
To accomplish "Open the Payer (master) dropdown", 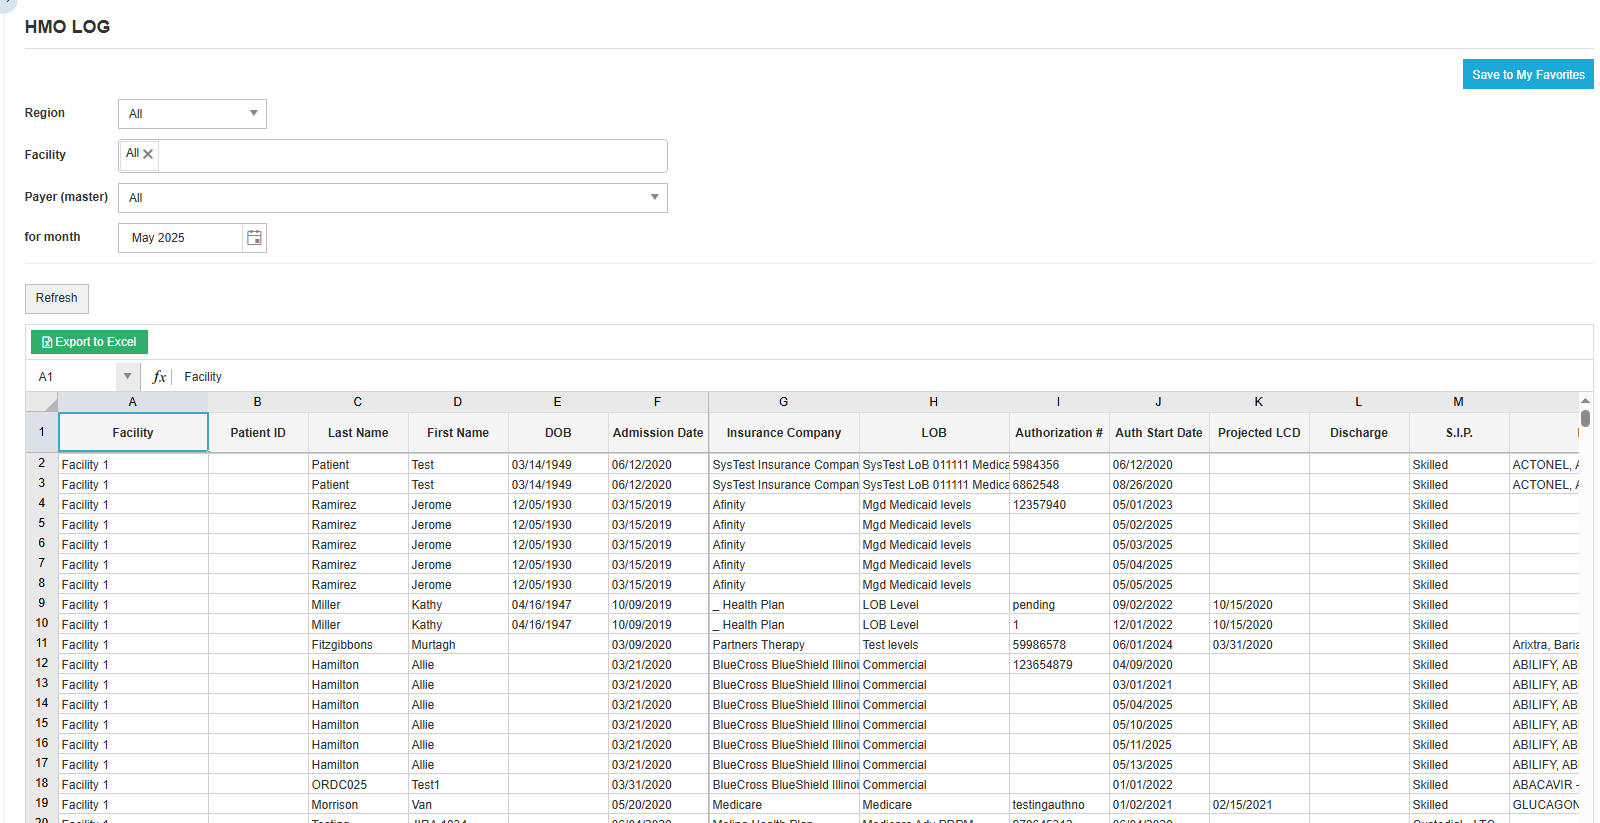I will [x=655, y=197].
